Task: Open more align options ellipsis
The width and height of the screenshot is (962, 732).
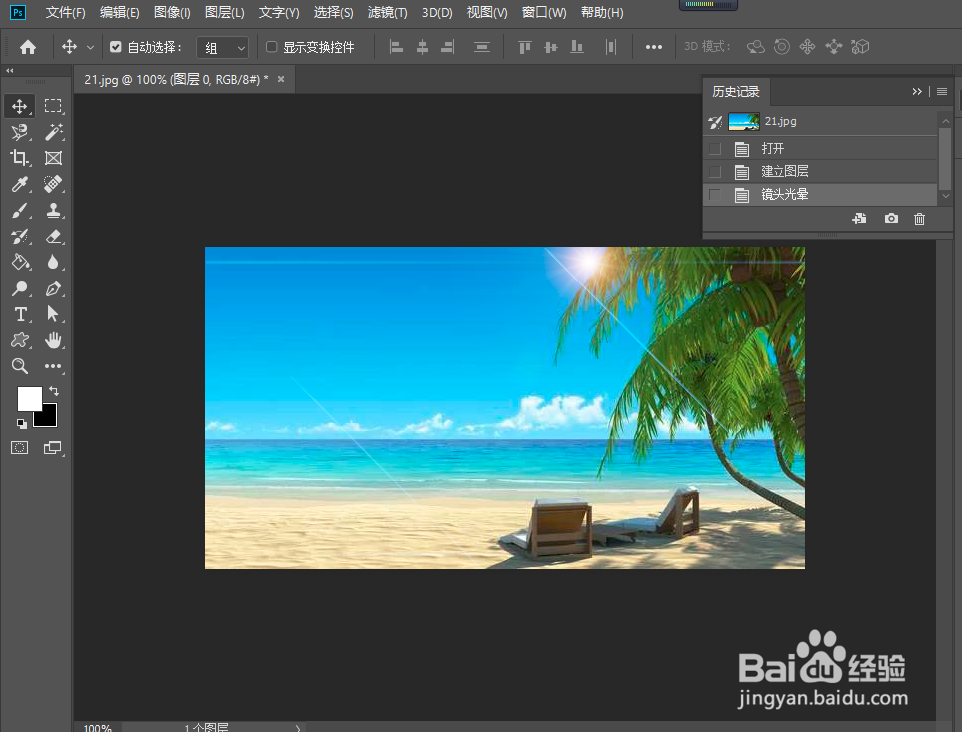Action: pos(653,47)
